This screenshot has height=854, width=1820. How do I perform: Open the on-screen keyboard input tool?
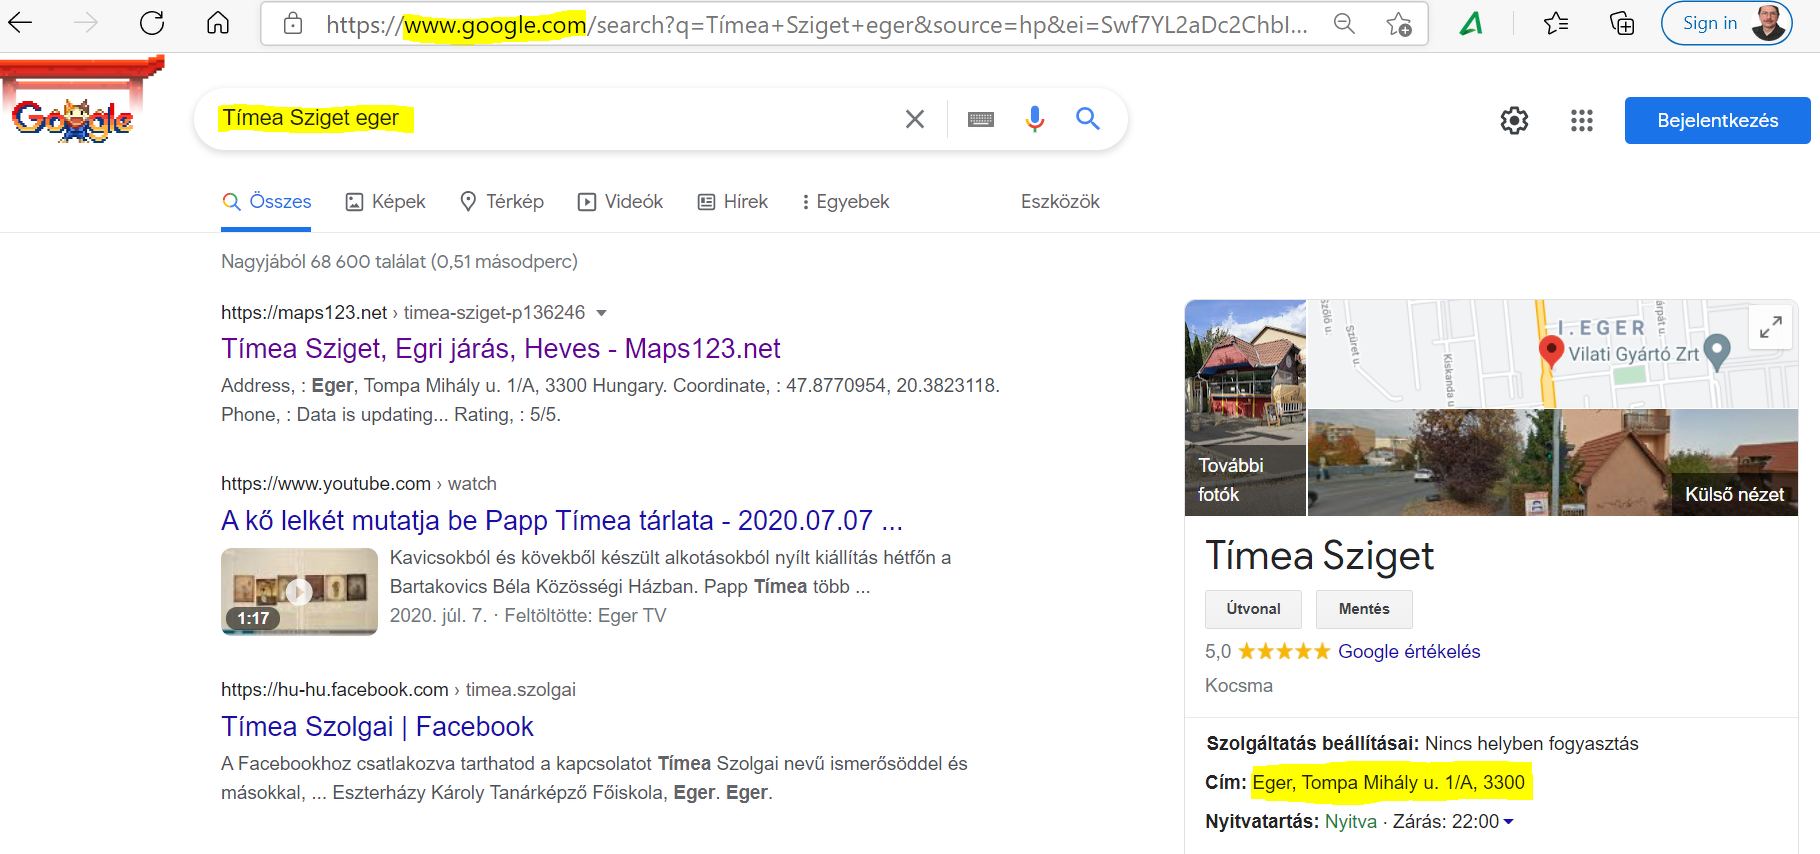[x=981, y=119]
